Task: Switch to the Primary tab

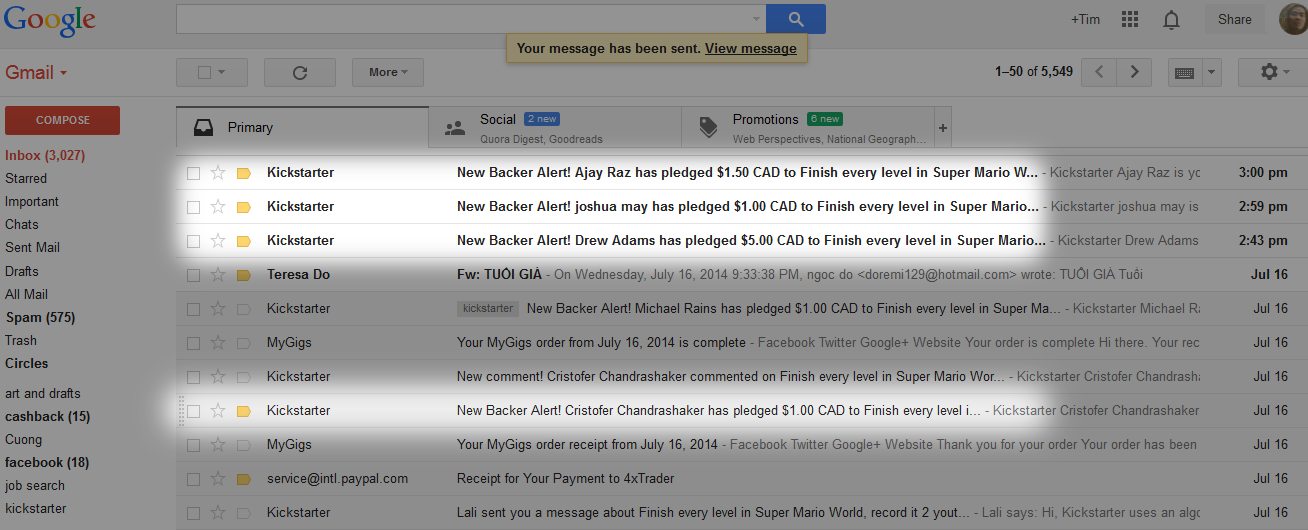Action: 302,128
